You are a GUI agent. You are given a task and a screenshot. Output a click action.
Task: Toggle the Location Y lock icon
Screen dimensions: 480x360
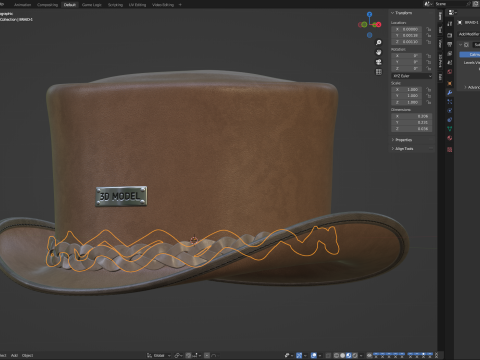point(429,35)
